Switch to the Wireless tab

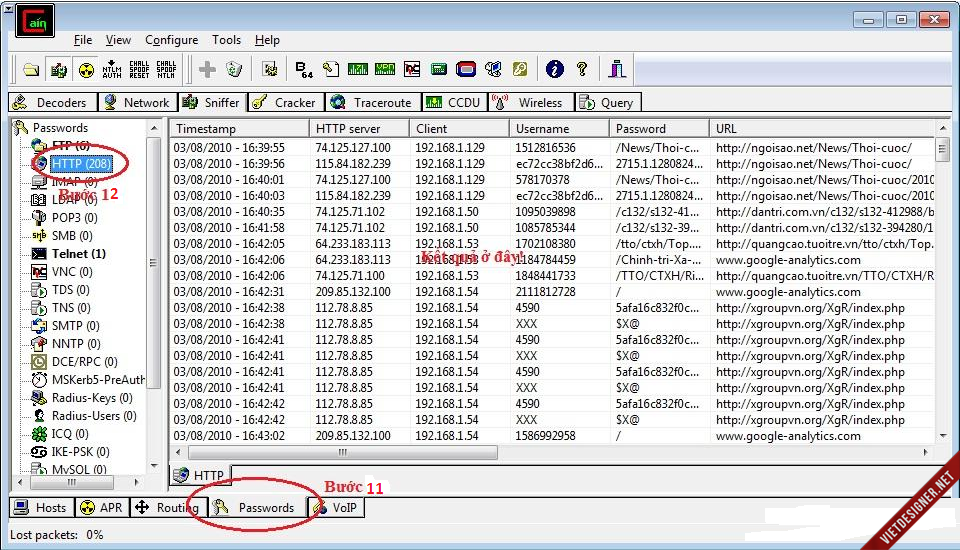[530, 102]
